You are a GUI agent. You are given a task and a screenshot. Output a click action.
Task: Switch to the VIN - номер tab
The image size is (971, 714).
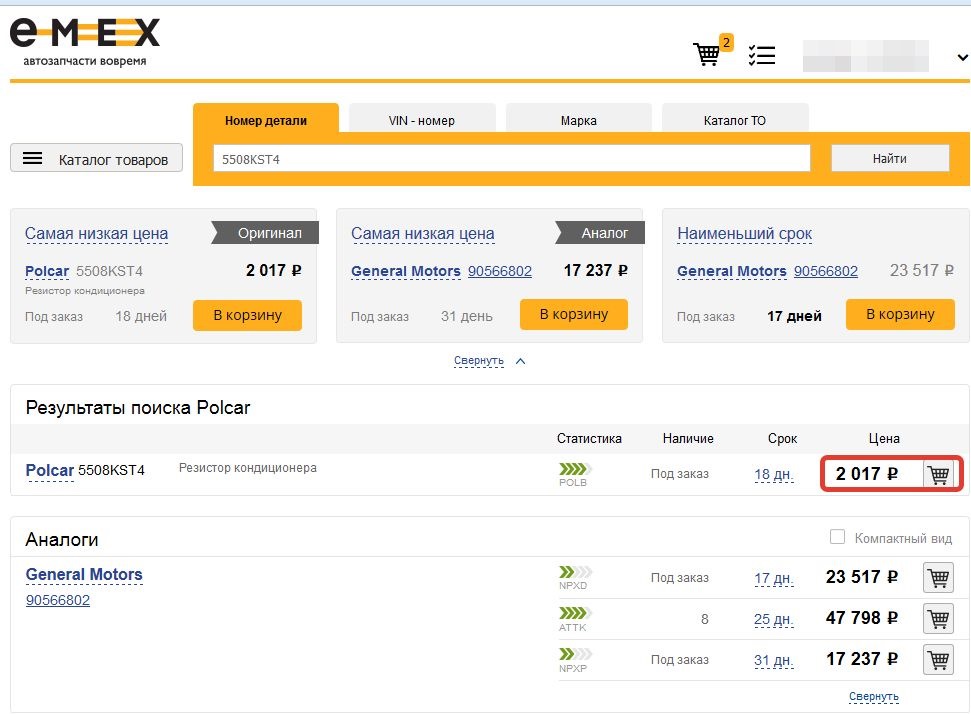pos(422,120)
